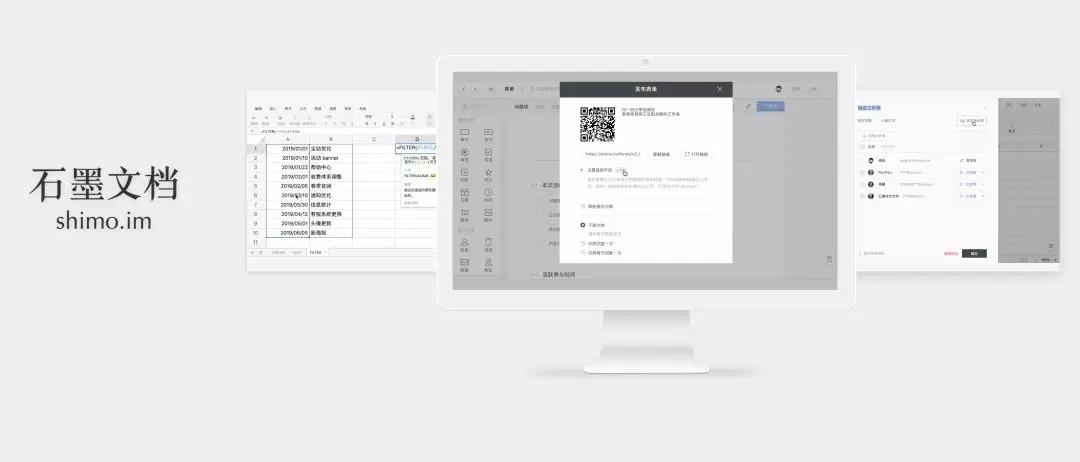The image size is (1080, 462).
Task: Click the row 11 header in spreadsheet
Action: [x=256, y=242]
